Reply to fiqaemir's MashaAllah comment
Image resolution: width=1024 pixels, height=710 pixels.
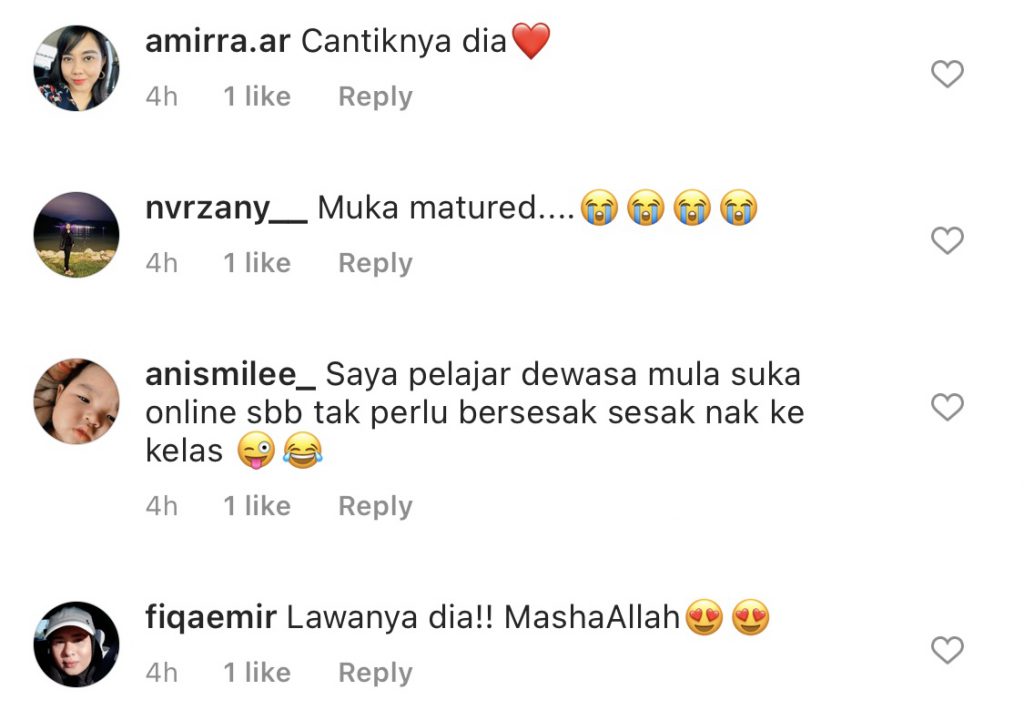(x=376, y=673)
